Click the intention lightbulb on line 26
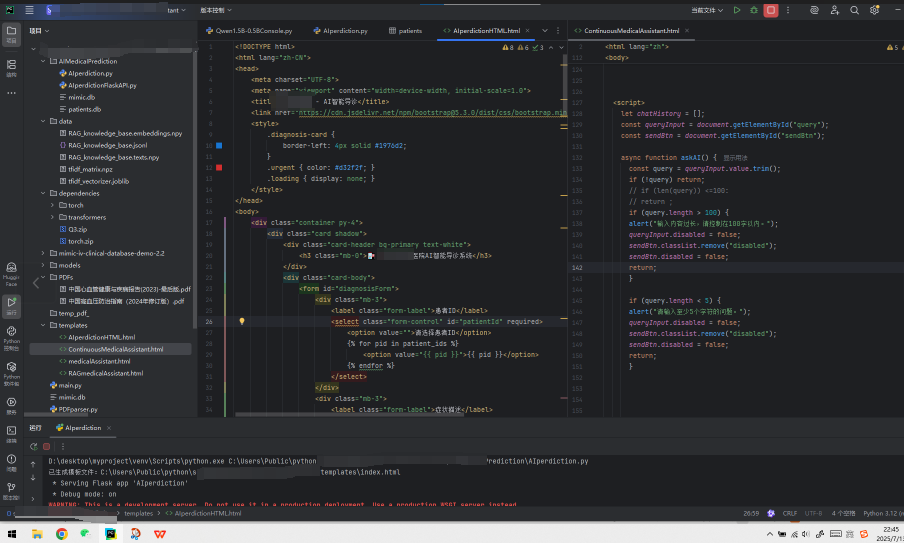The width and height of the screenshot is (904, 543). pos(242,322)
